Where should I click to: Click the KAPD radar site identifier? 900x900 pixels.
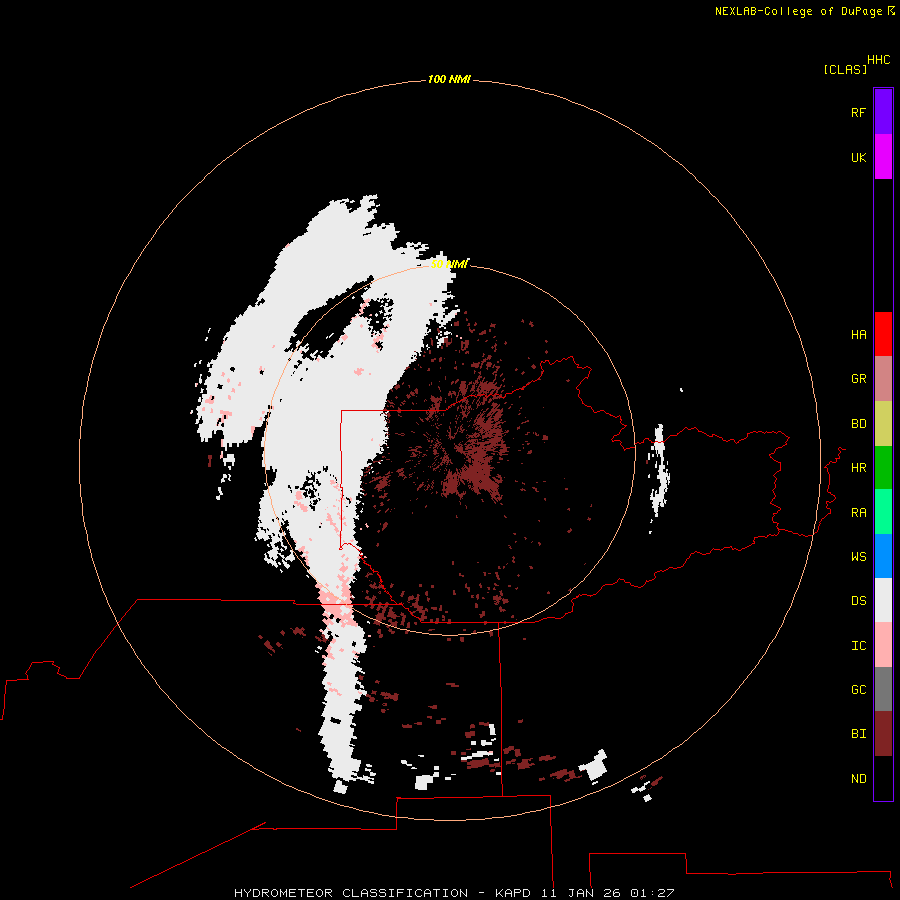coord(514,893)
